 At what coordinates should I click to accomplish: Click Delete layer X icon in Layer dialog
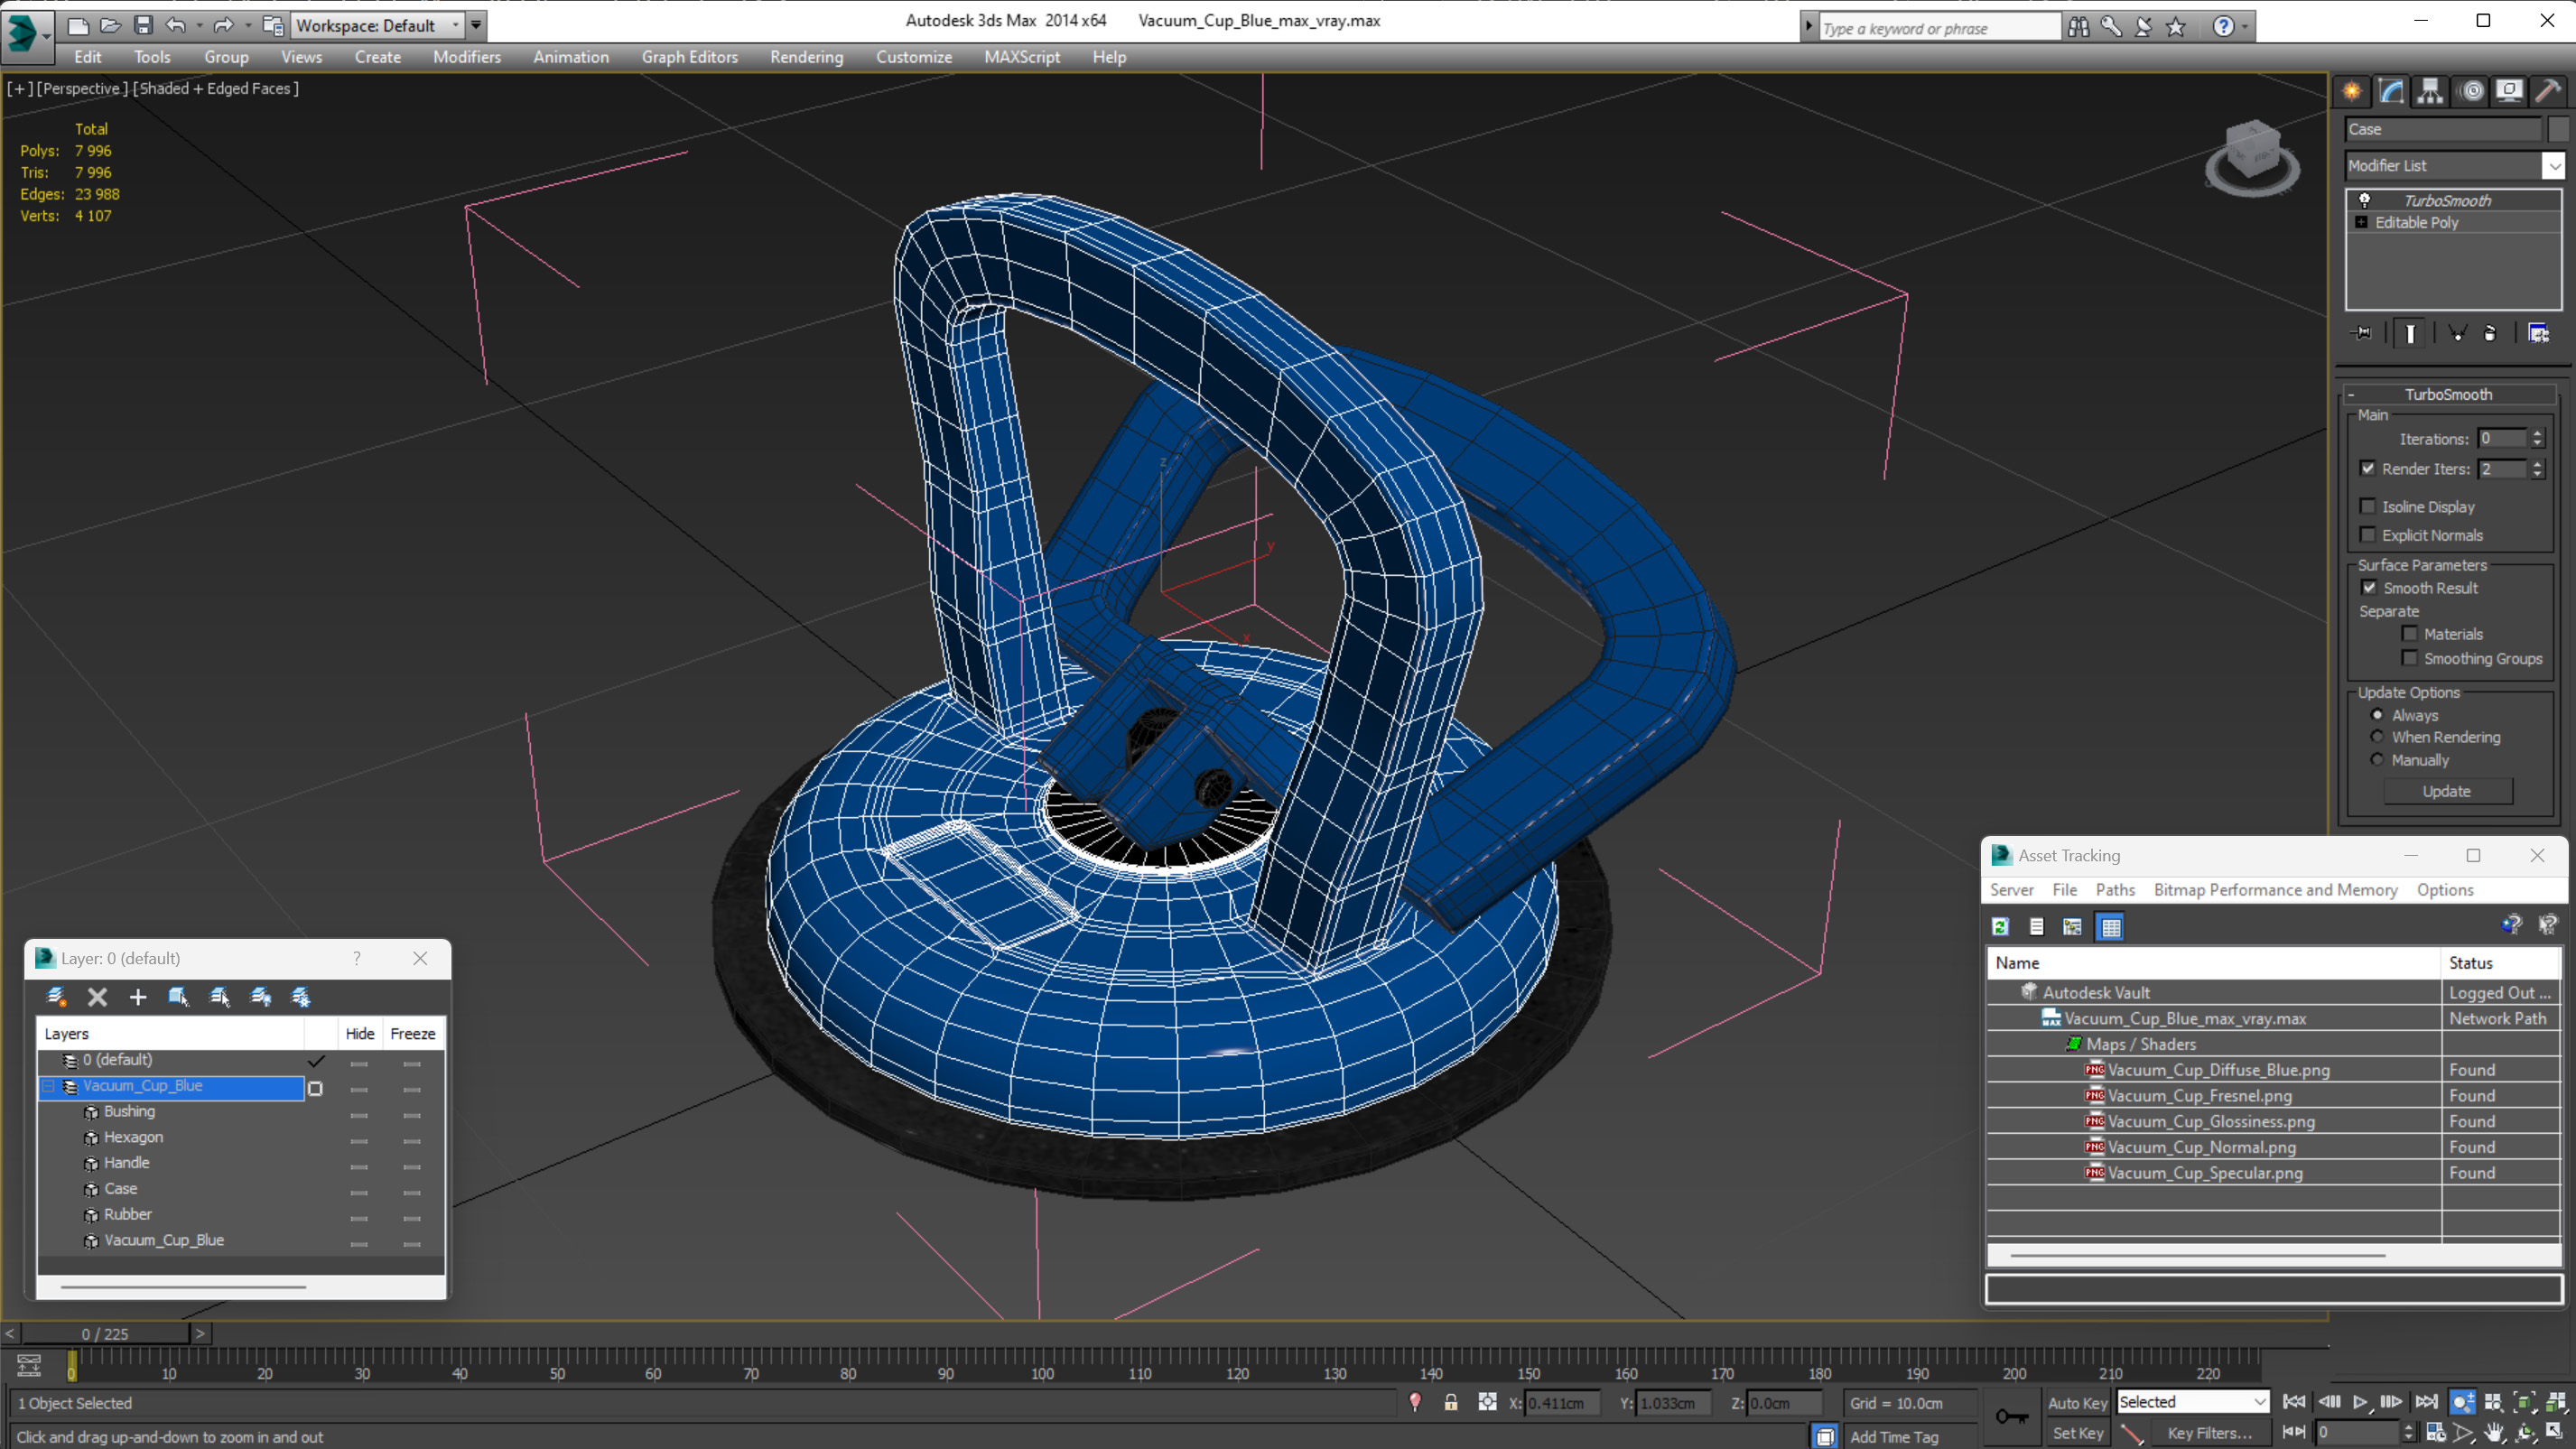97,996
